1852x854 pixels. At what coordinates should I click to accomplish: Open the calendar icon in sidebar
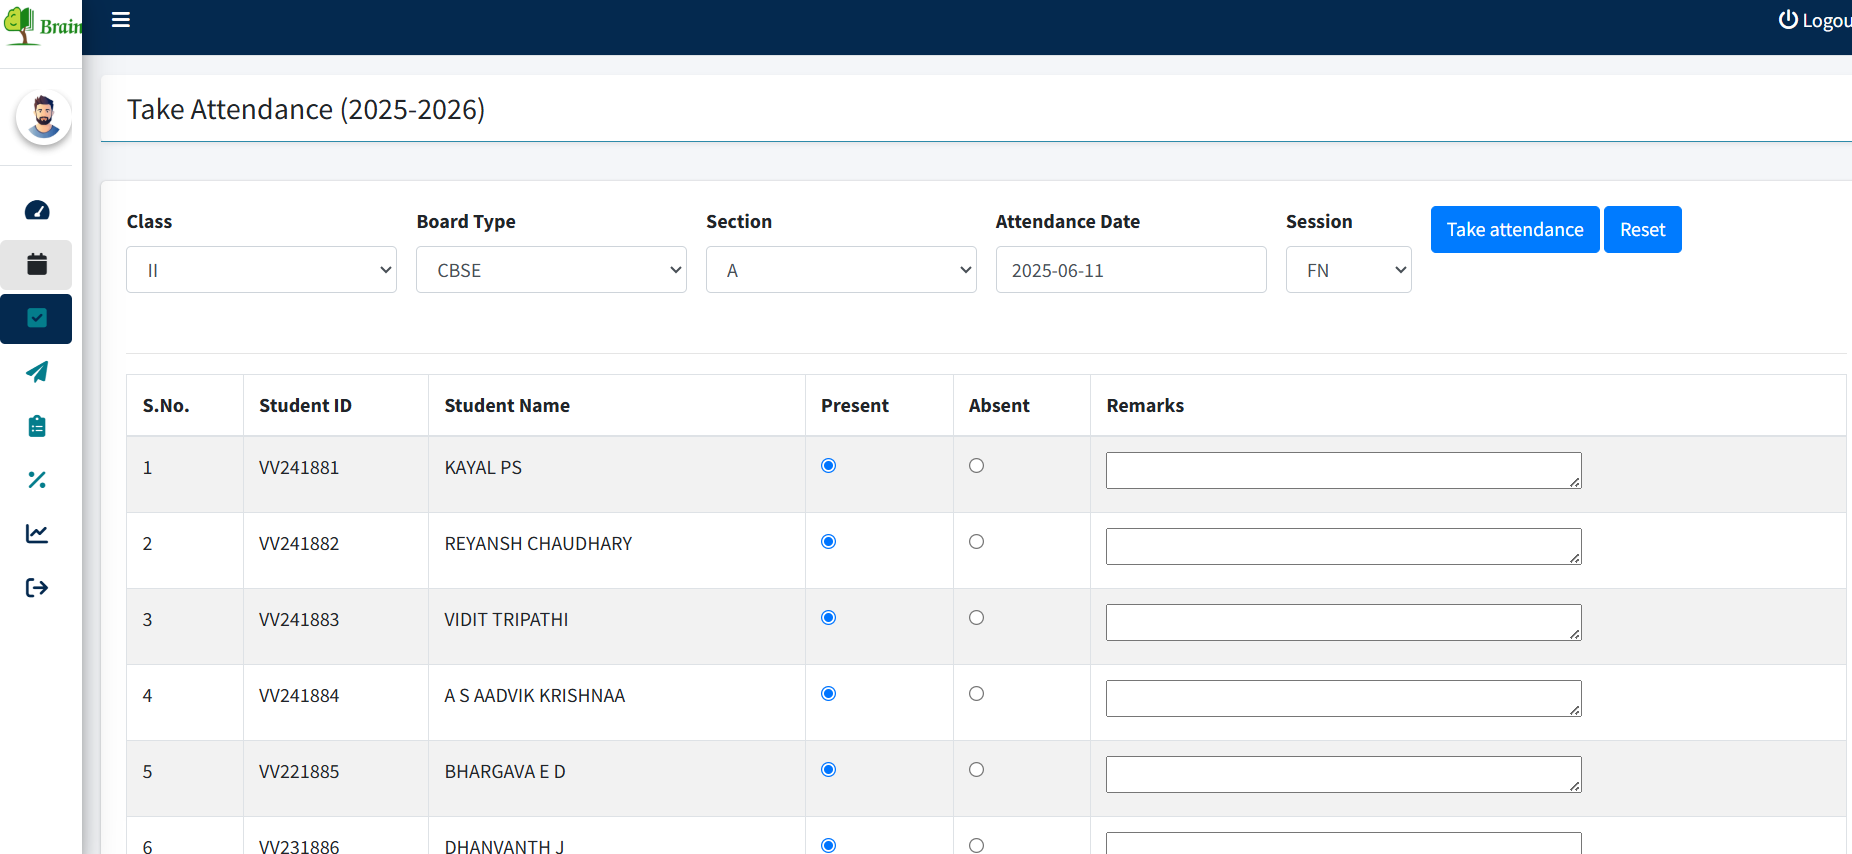(37, 265)
